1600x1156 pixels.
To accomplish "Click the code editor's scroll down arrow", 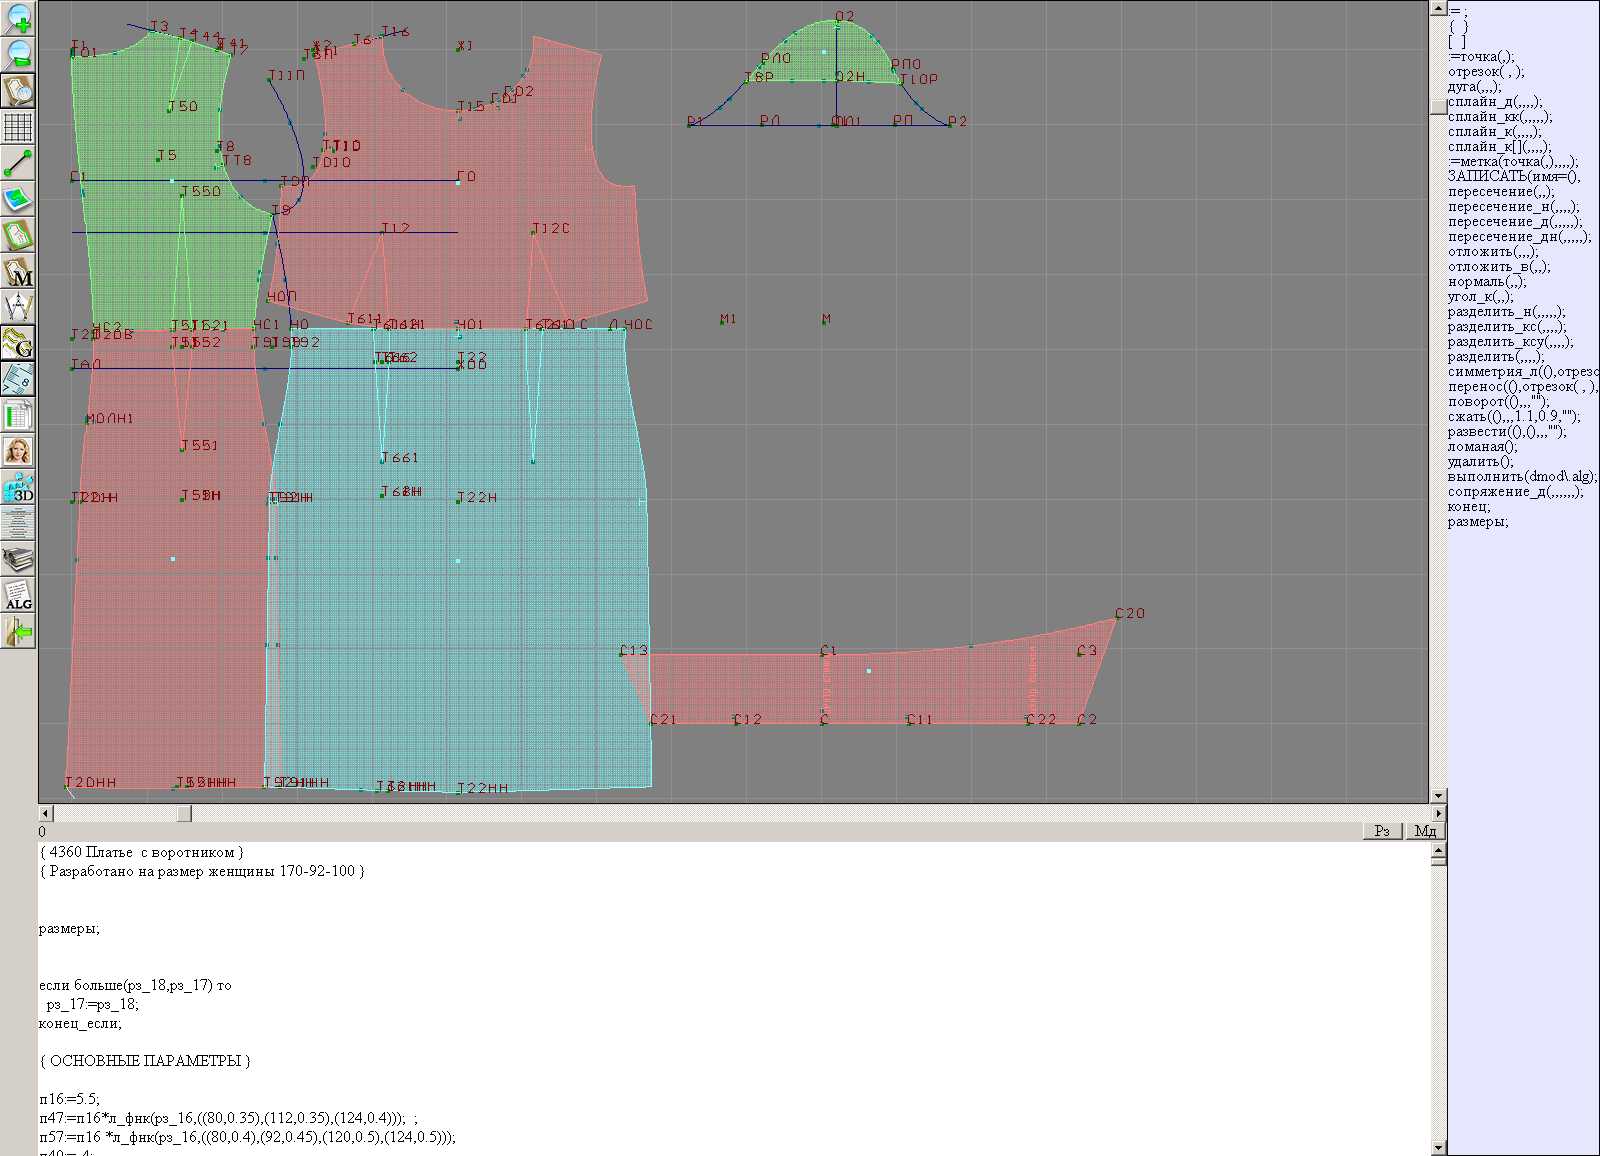I will click(x=1438, y=1148).
